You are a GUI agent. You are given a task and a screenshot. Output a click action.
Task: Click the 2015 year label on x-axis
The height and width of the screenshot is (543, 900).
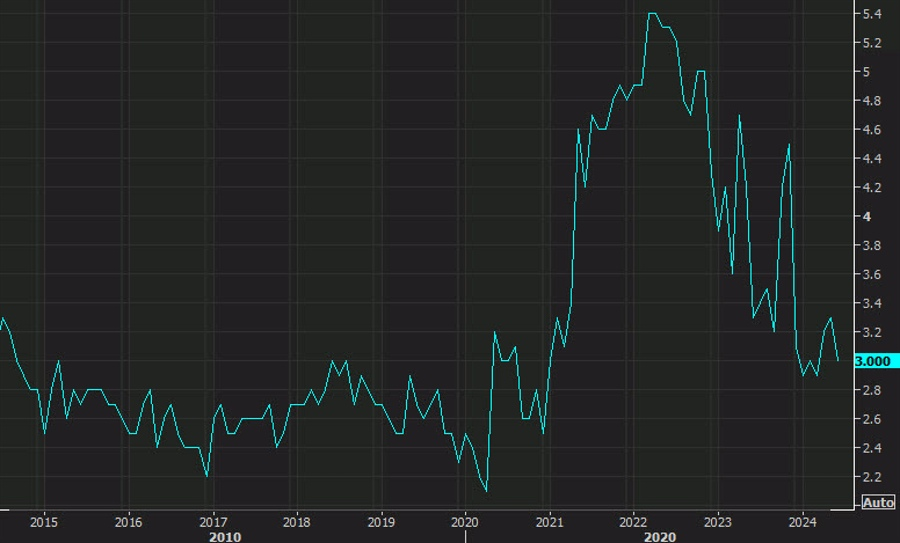(44, 522)
